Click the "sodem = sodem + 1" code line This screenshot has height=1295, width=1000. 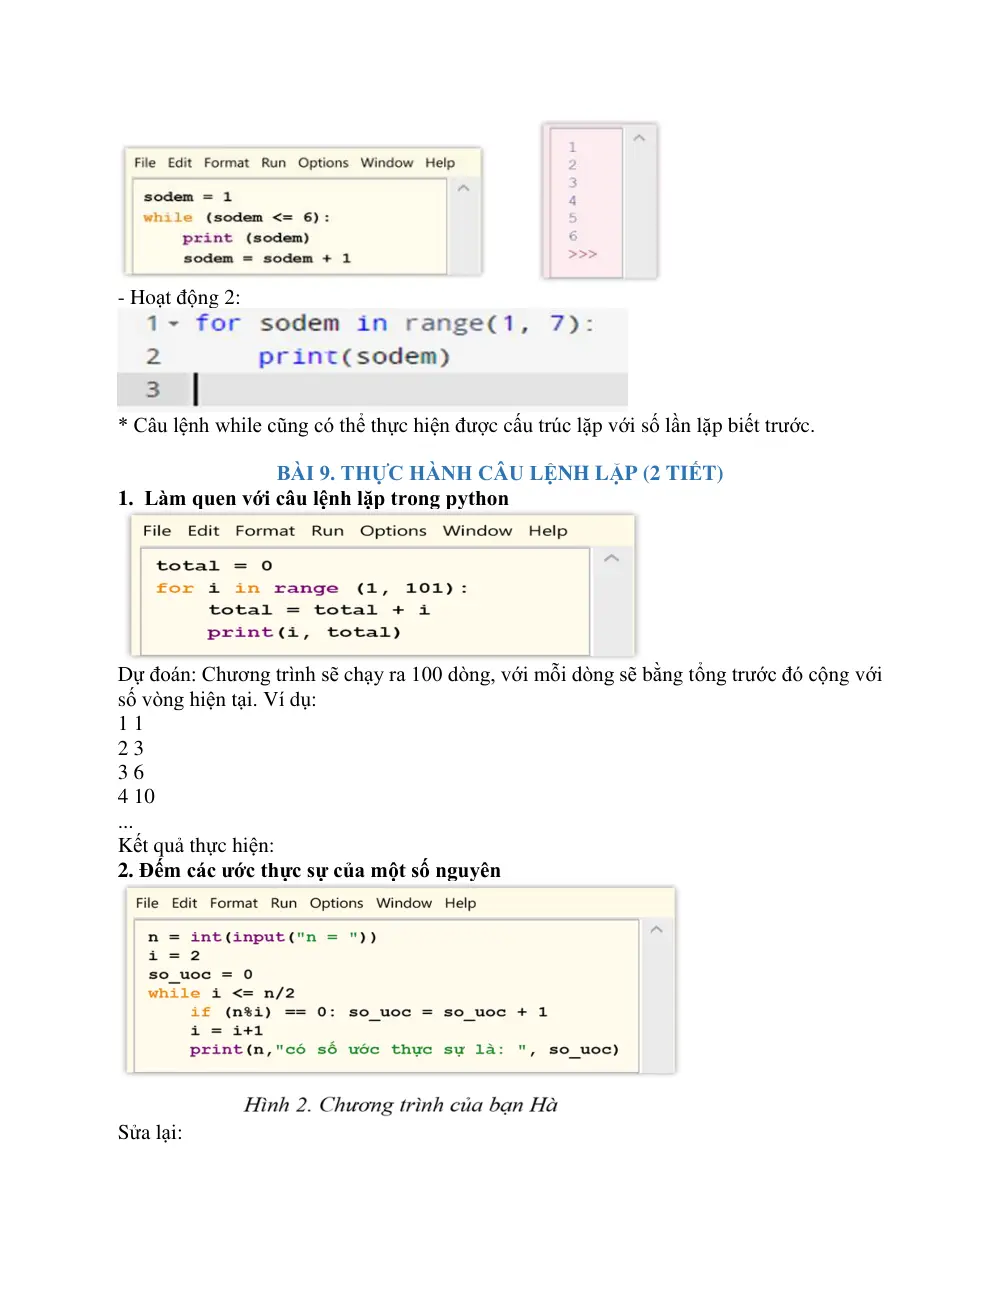point(267,258)
